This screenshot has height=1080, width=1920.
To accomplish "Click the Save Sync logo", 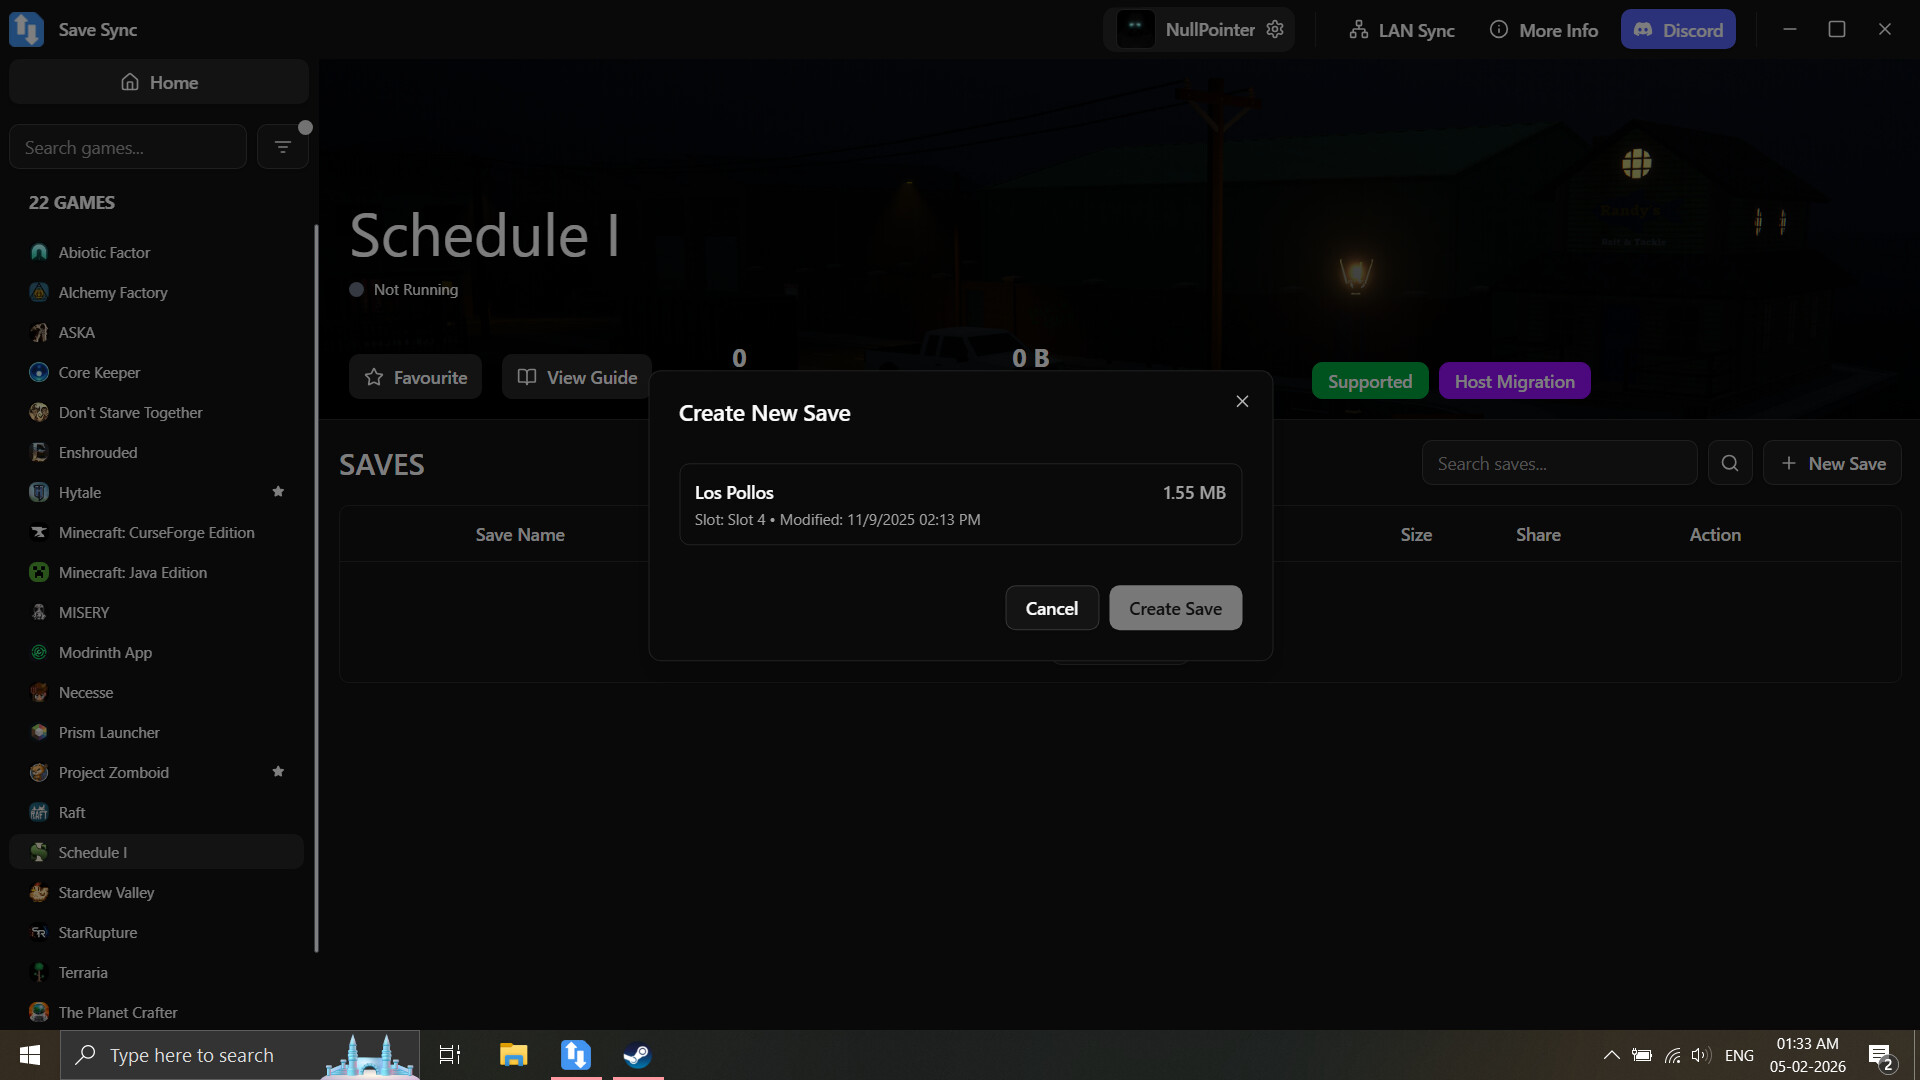I will tap(25, 29).
